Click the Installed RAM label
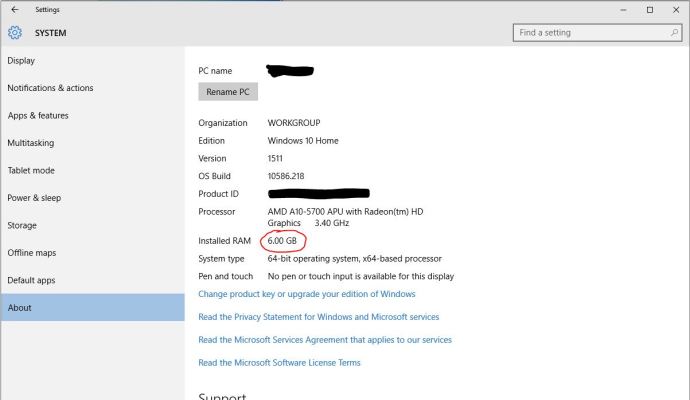Viewport: 690px width, 400px height. 224,241
